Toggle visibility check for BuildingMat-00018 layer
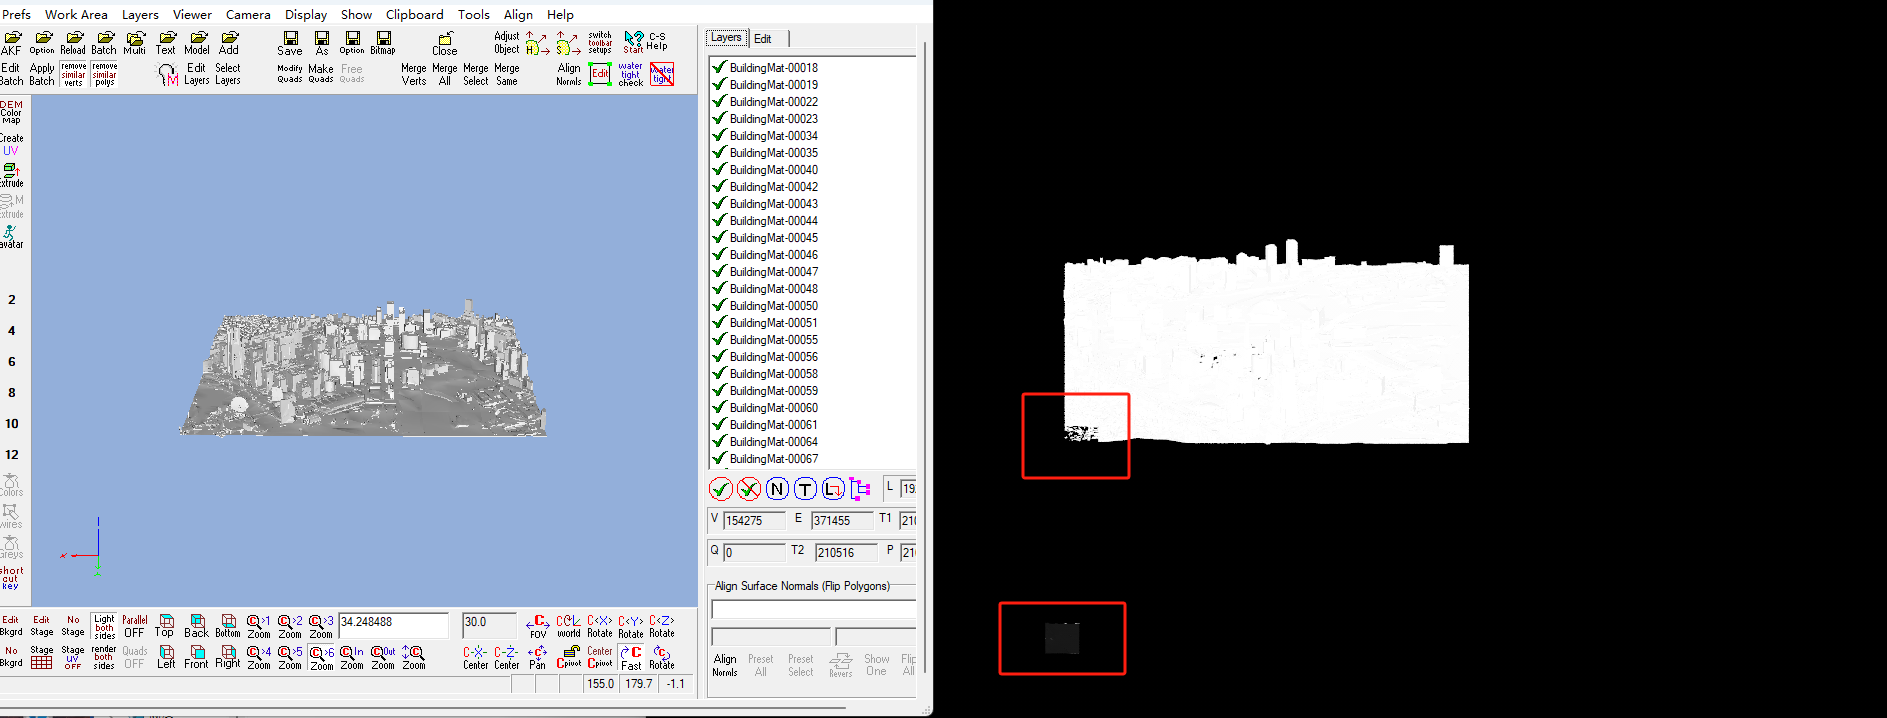The image size is (1887, 718). click(x=718, y=68)
